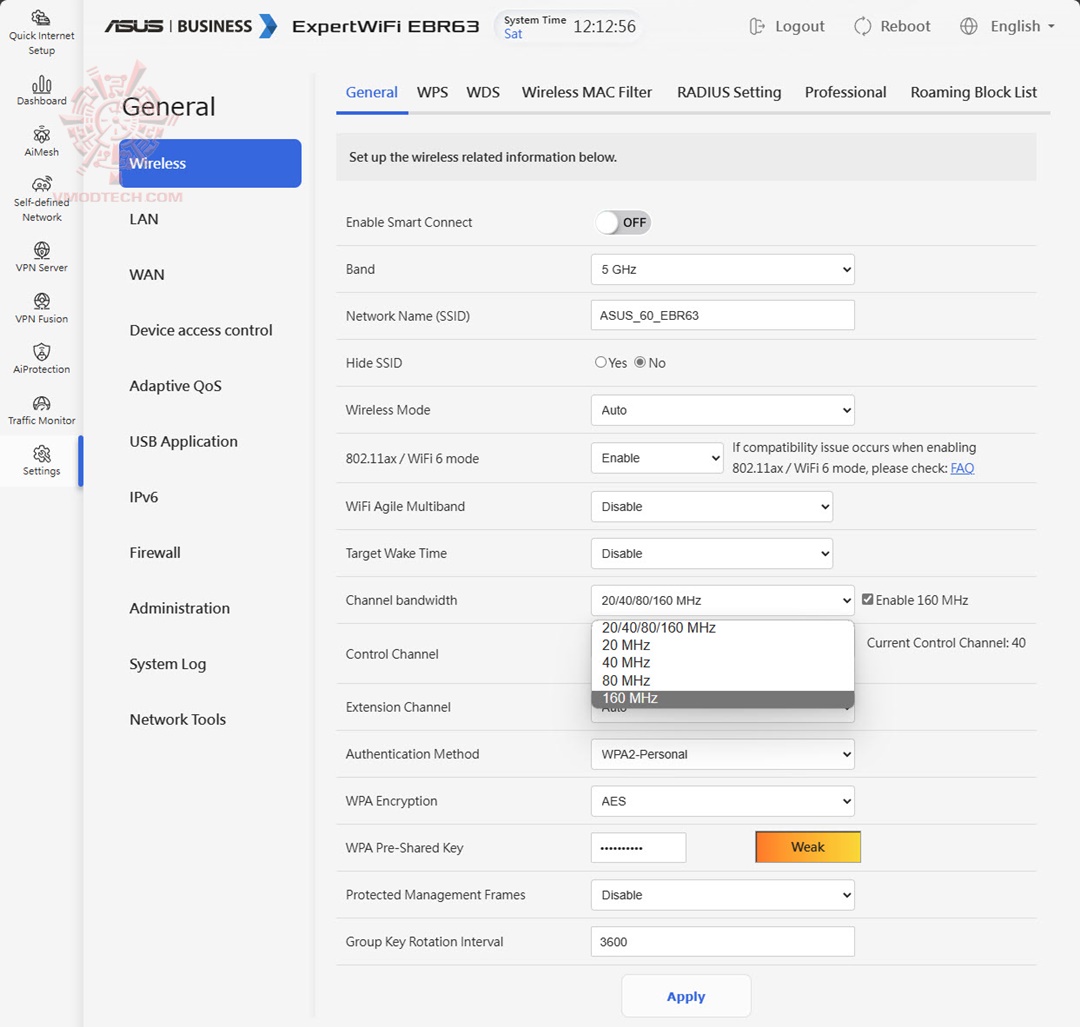
Task: Open 802.11ax WiFi 6 mode dropdown
Action: 657,458
